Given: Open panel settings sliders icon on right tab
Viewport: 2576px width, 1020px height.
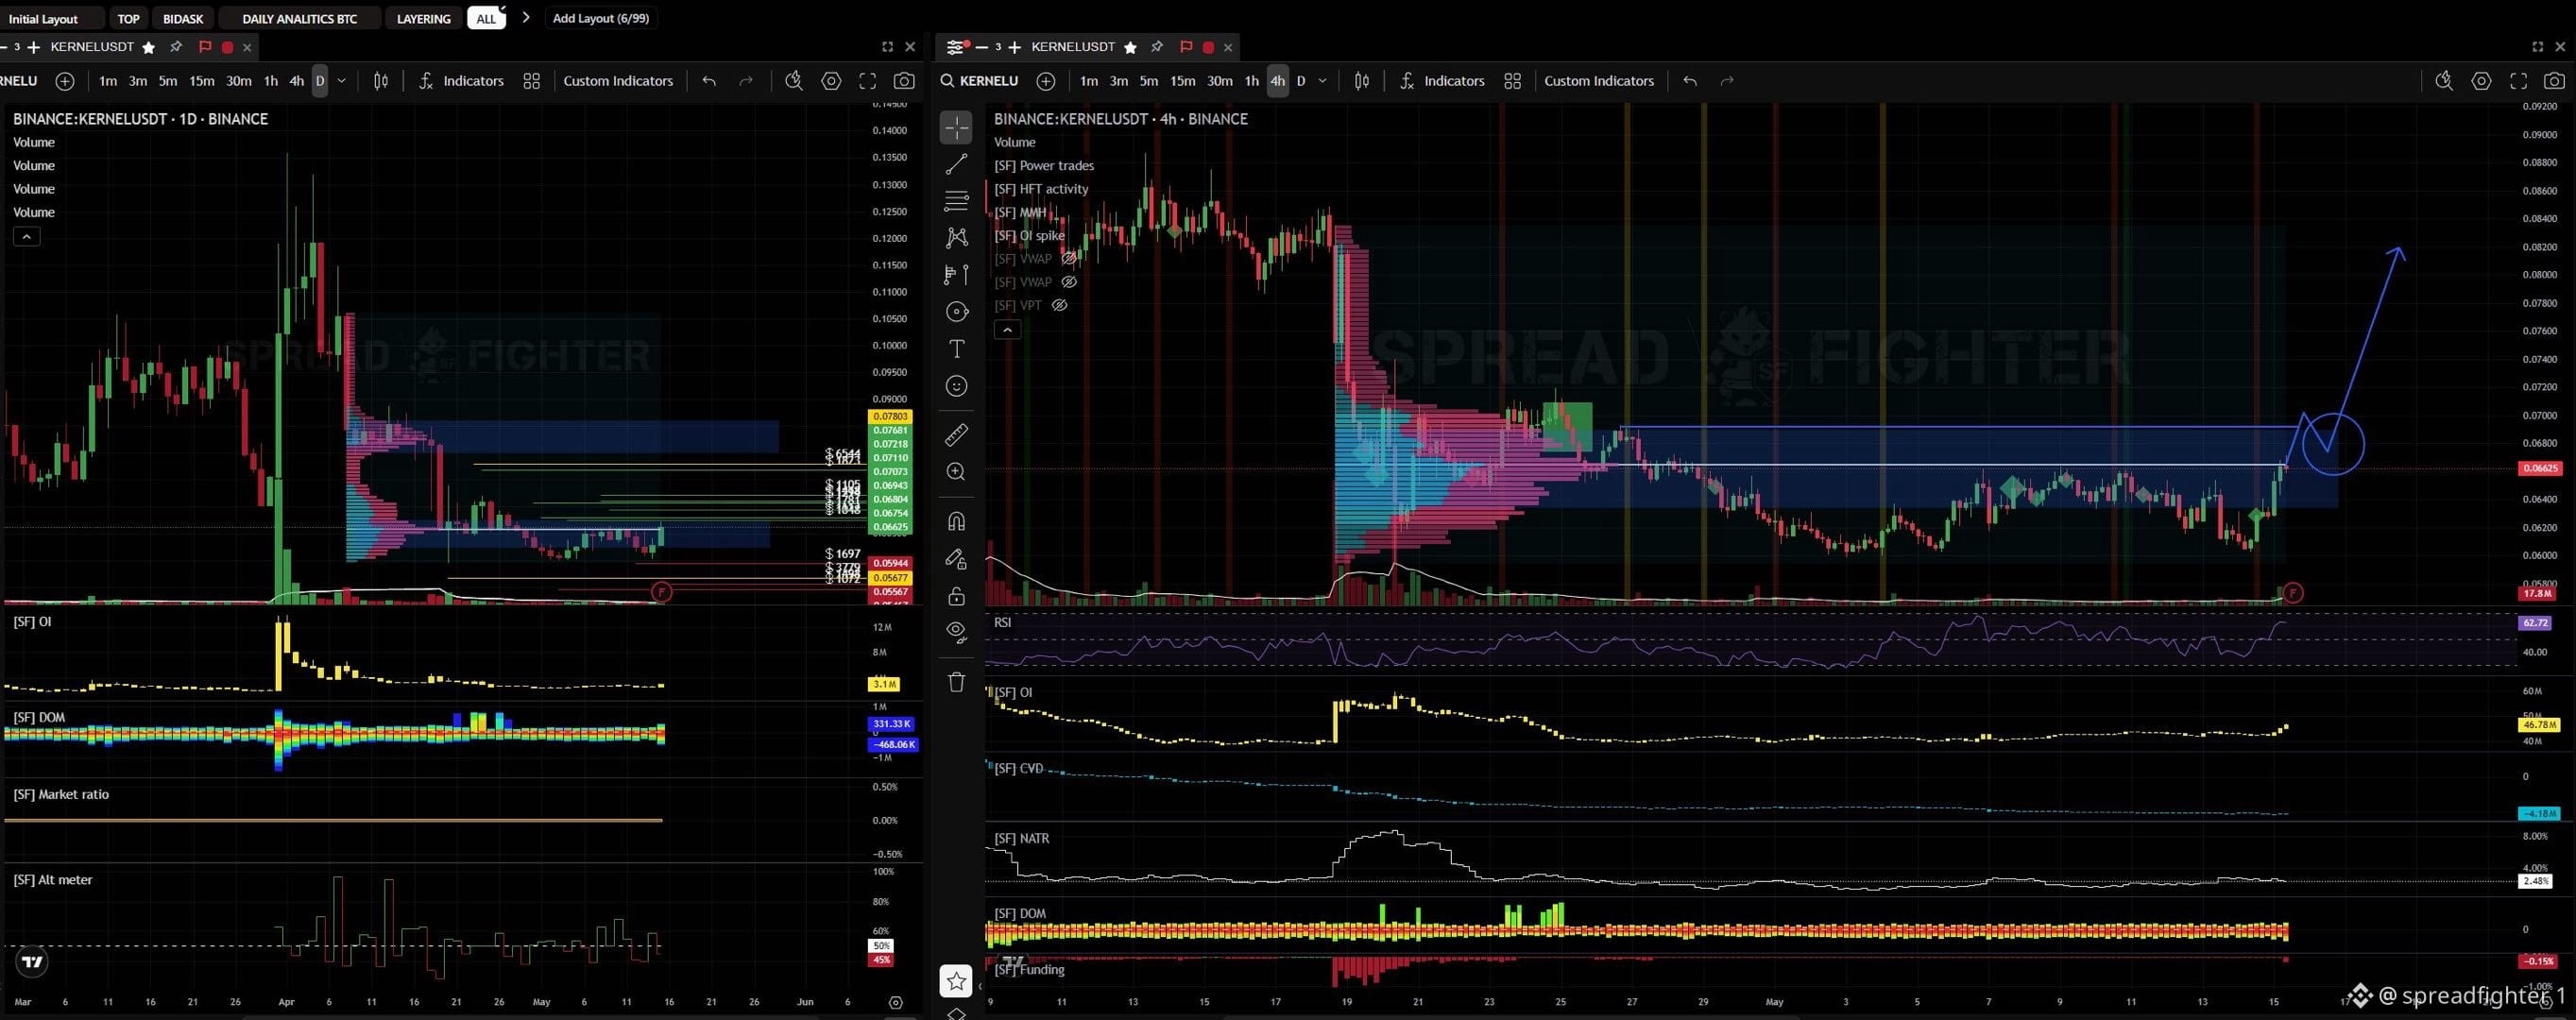Looking at the screenshot, I should (956, 47).
